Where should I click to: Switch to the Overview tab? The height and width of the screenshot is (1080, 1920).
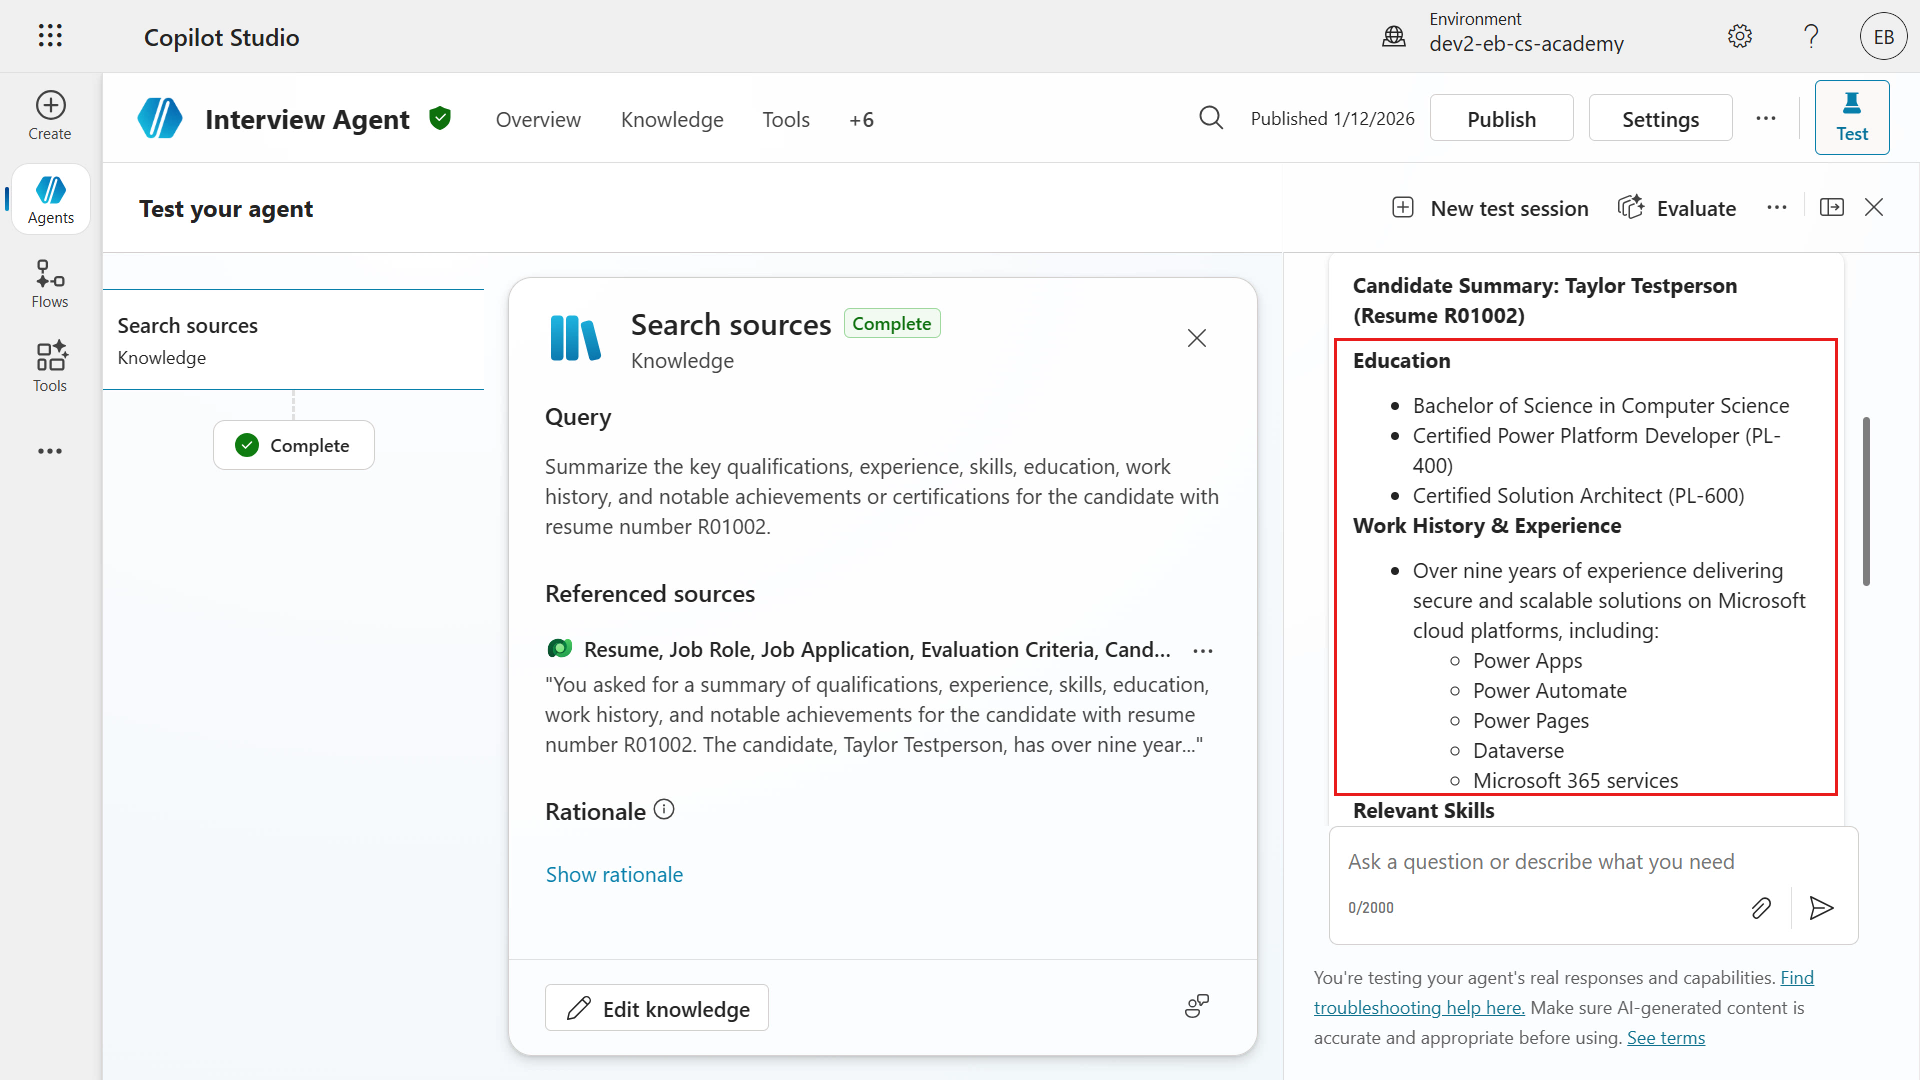click(538, 119)
